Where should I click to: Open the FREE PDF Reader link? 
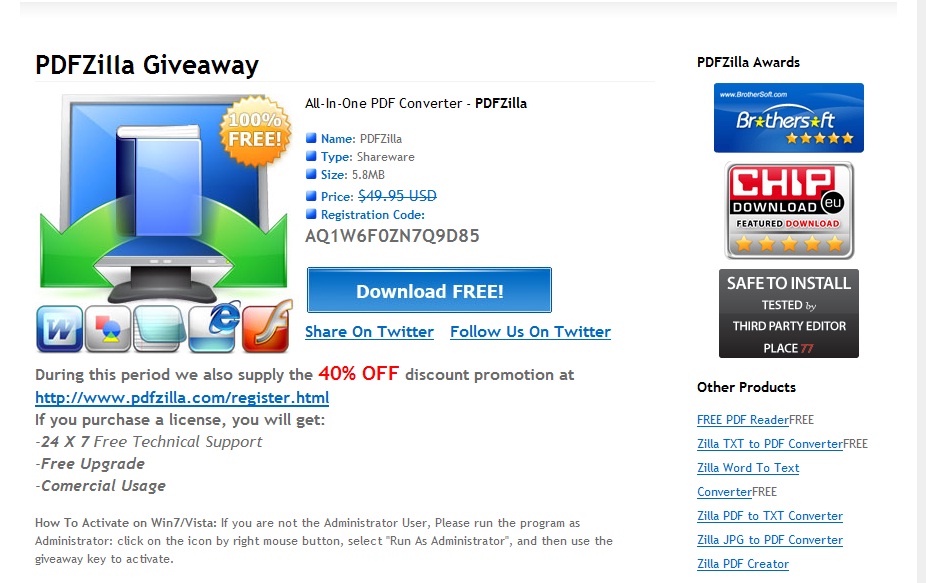[x=742, y=420]
